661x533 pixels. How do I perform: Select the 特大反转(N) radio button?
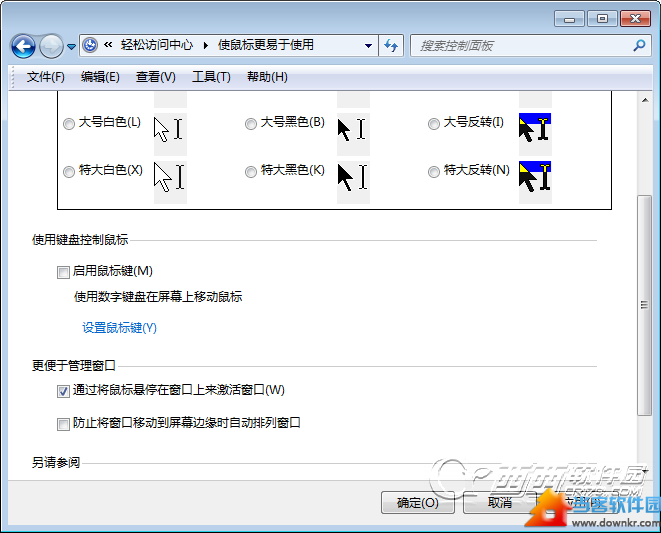(434, 172)
